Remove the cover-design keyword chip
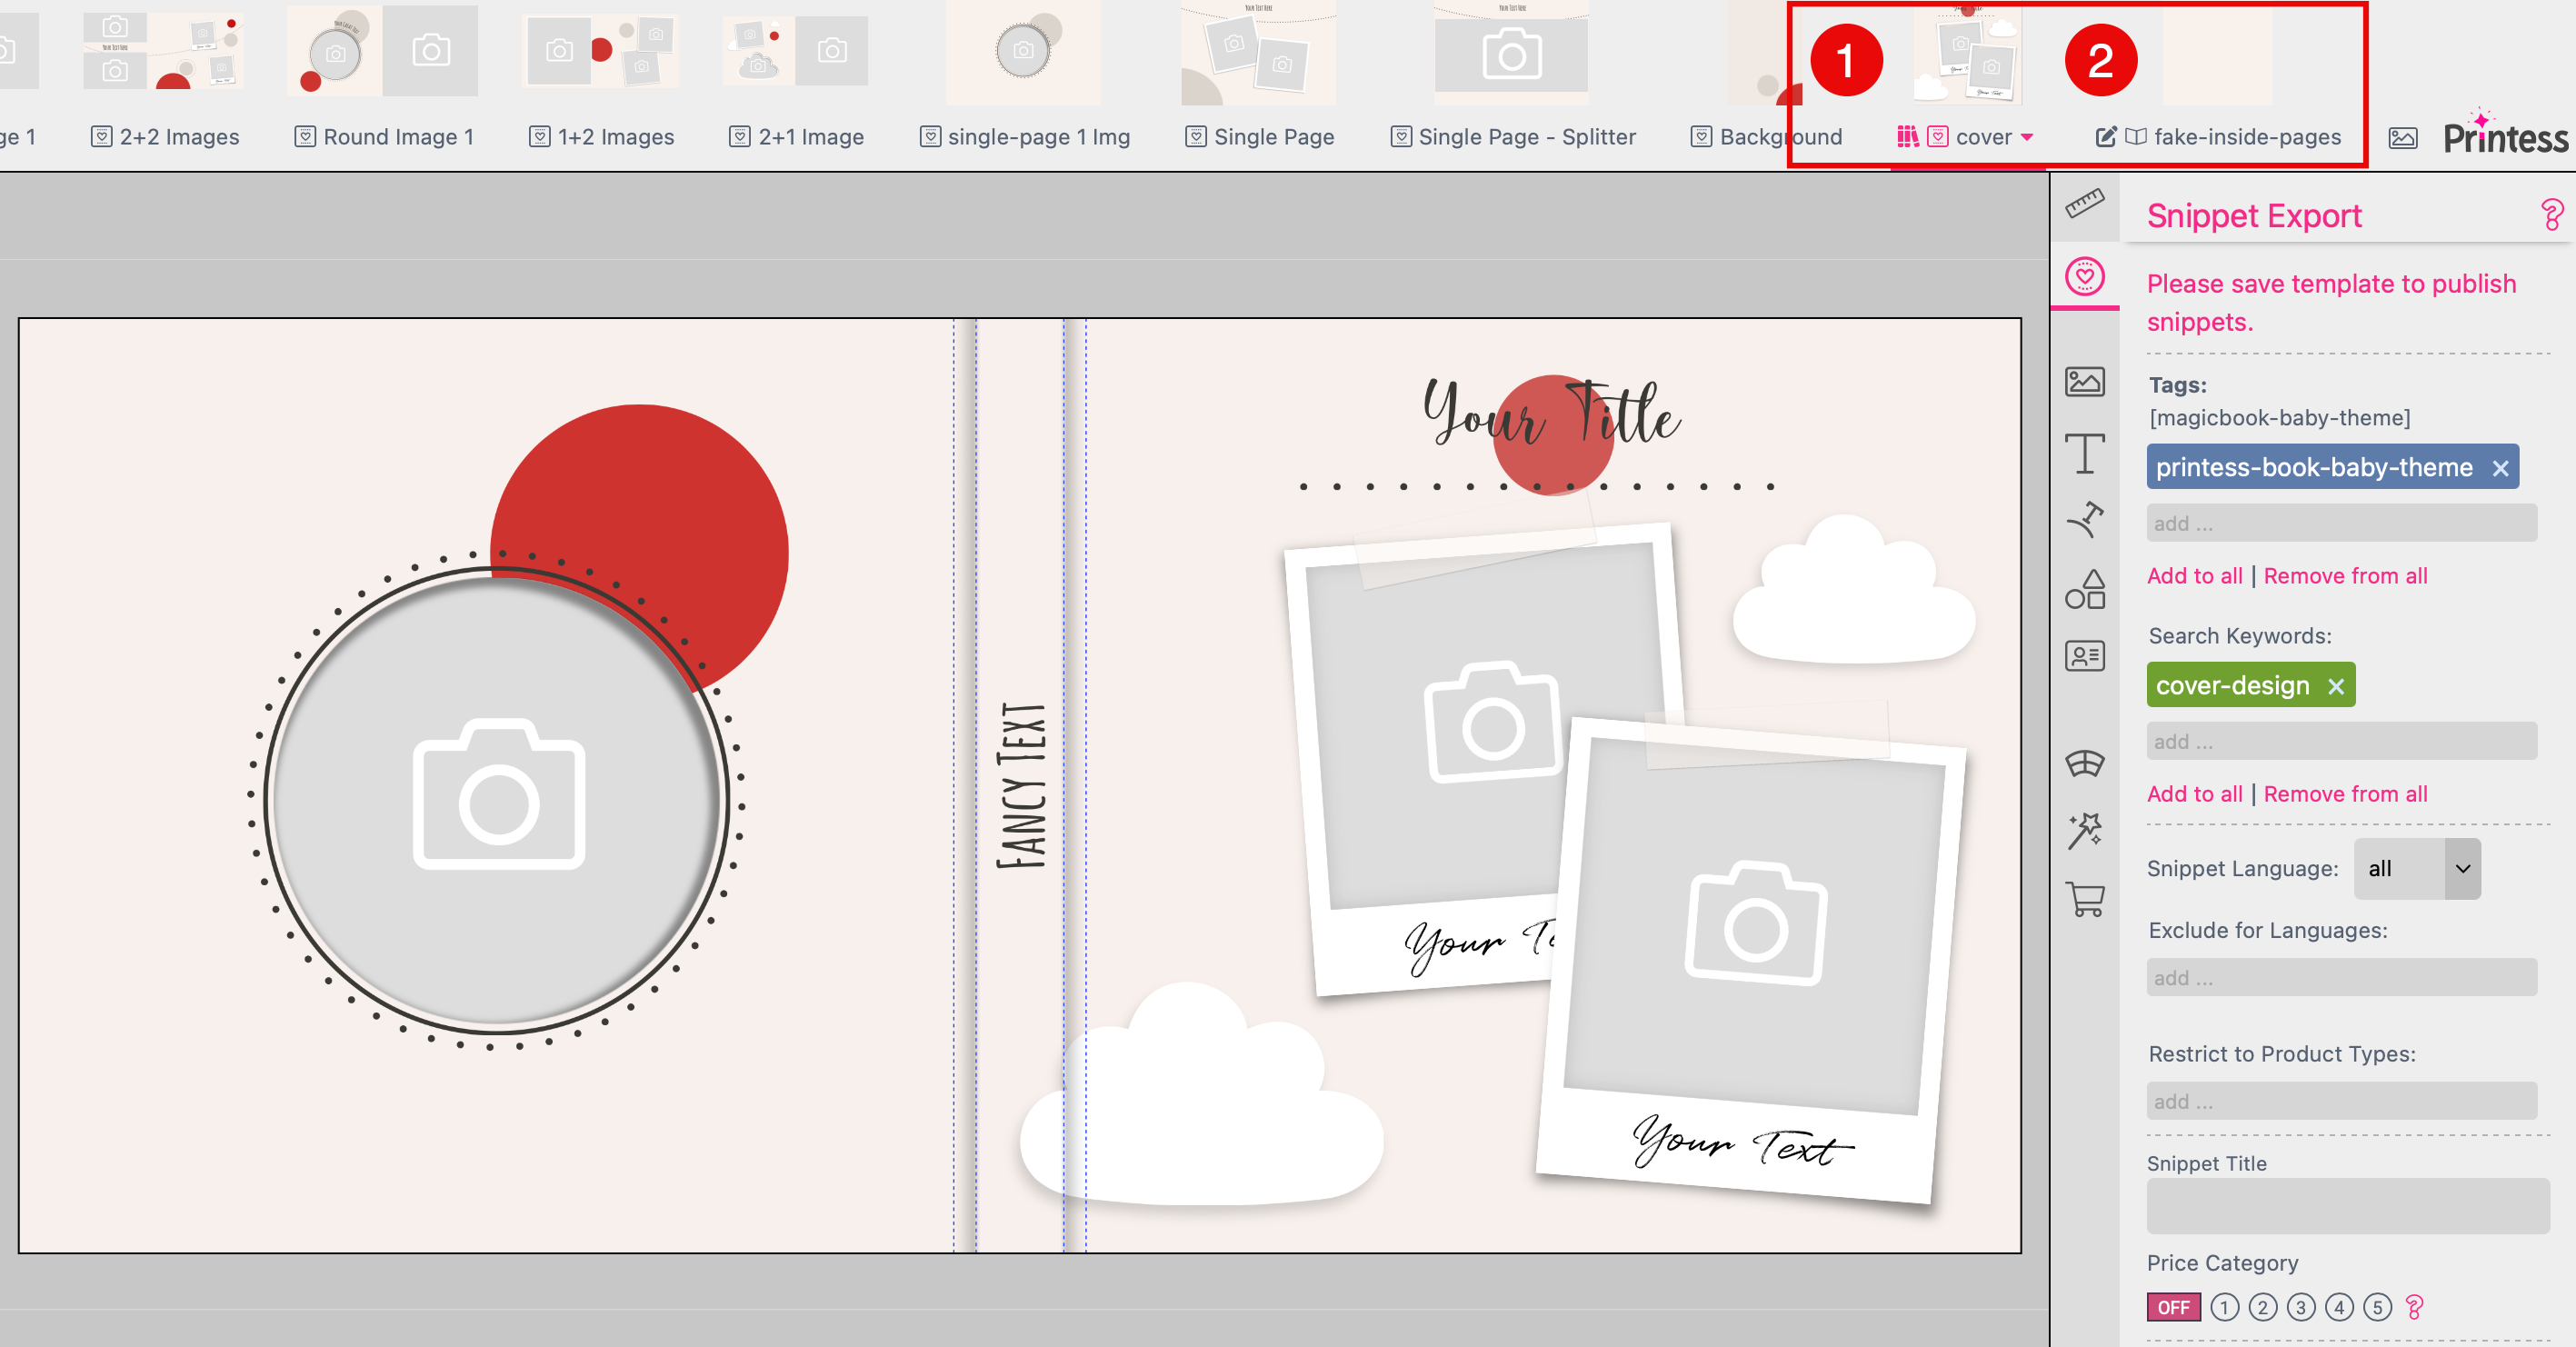The width and height of the screenshot is (2576, 1347). tap(2336, 685)
